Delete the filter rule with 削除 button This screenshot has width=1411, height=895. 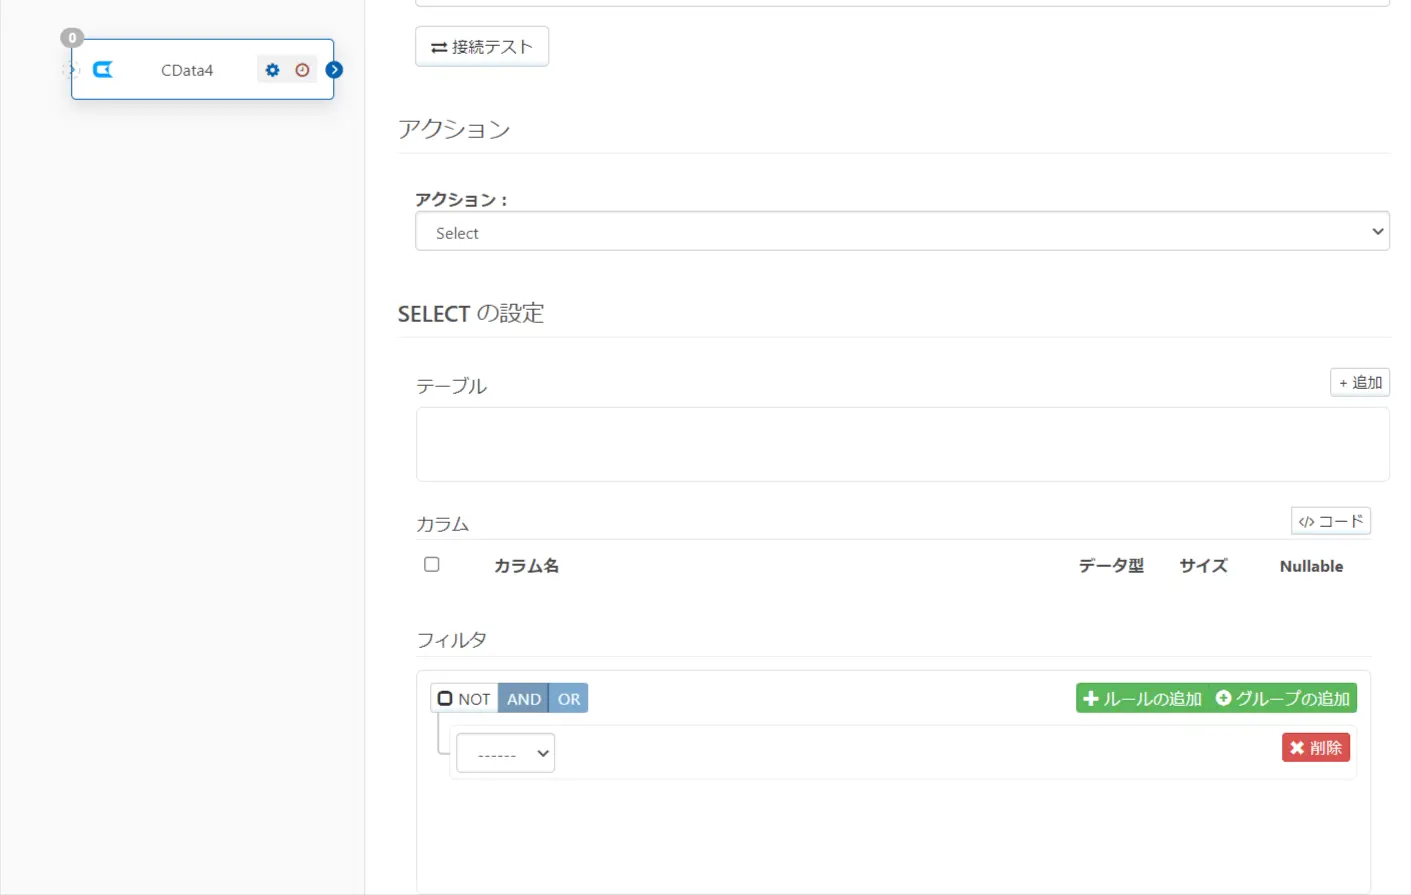[x=1316, y=747]
